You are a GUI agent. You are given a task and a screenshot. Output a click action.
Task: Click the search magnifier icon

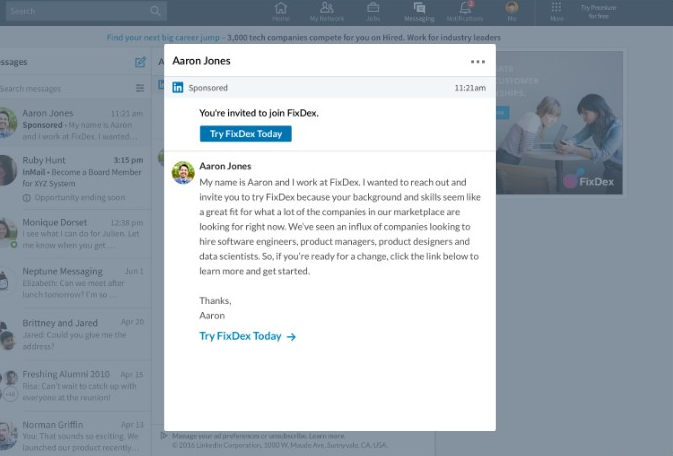click(155, 11)
